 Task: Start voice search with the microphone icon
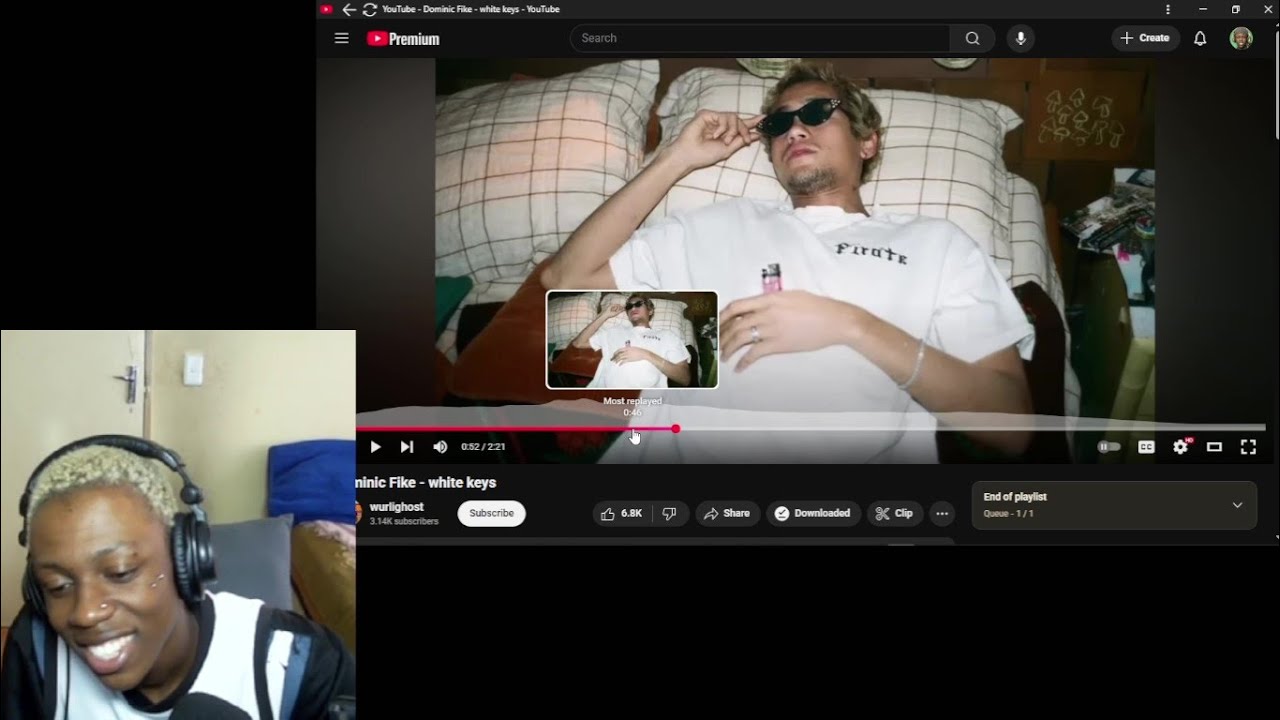1020,38
